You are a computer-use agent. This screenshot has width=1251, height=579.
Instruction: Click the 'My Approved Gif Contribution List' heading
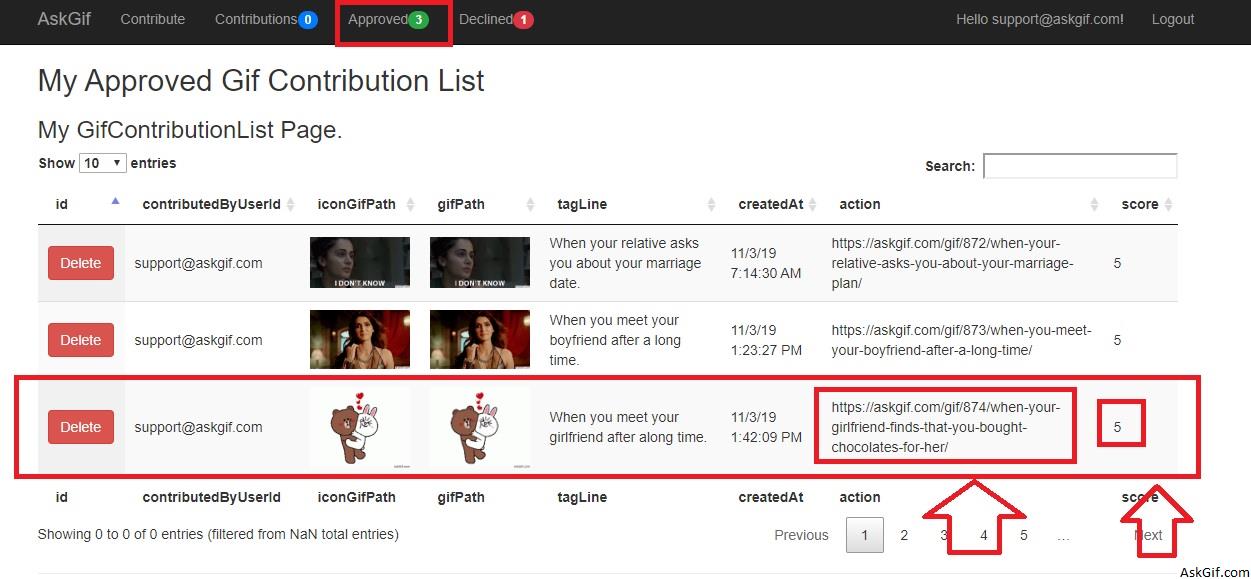(261, 81)
